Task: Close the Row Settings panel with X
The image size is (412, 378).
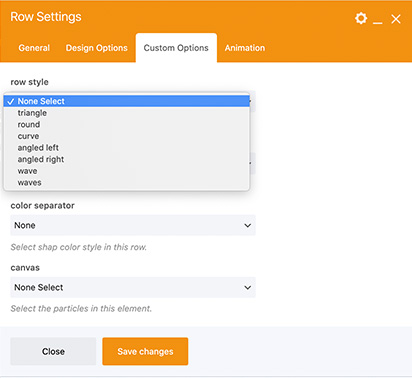Action: tap(396, 19)
